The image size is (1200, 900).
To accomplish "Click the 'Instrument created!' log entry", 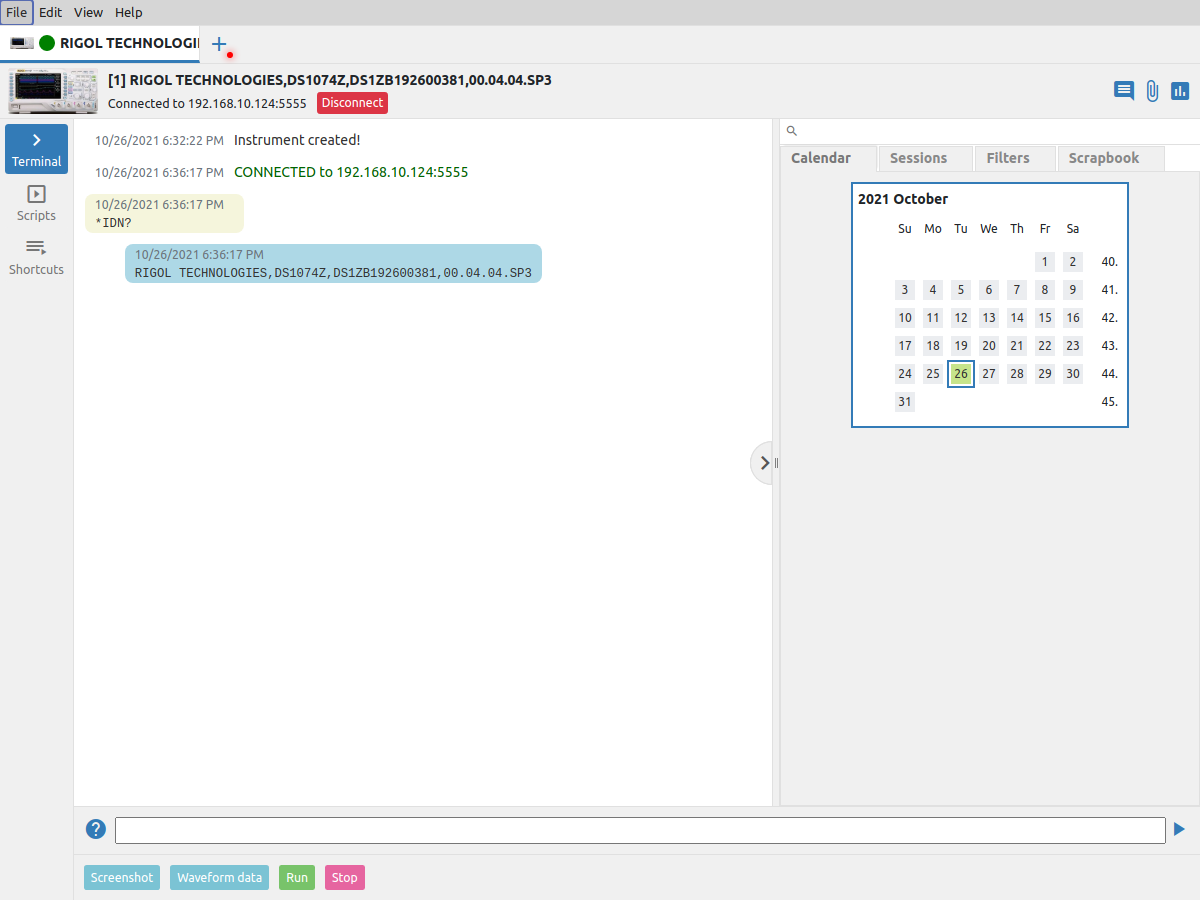I will (x=297, y=140).
